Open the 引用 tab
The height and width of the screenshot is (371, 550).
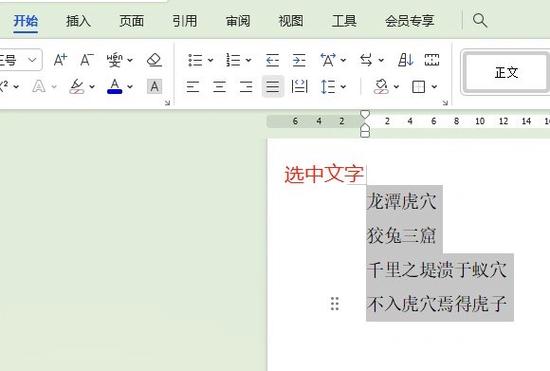(185, 21)
